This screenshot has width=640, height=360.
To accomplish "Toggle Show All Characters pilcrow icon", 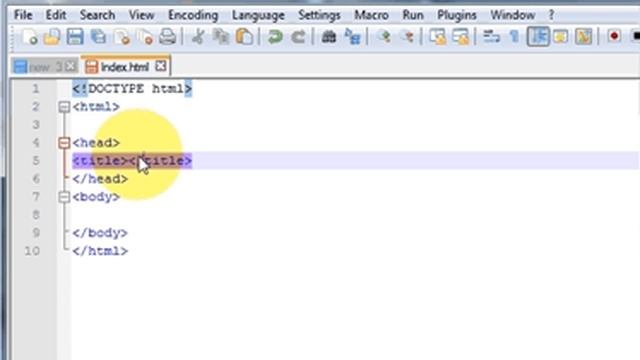I will click(514, 37).
